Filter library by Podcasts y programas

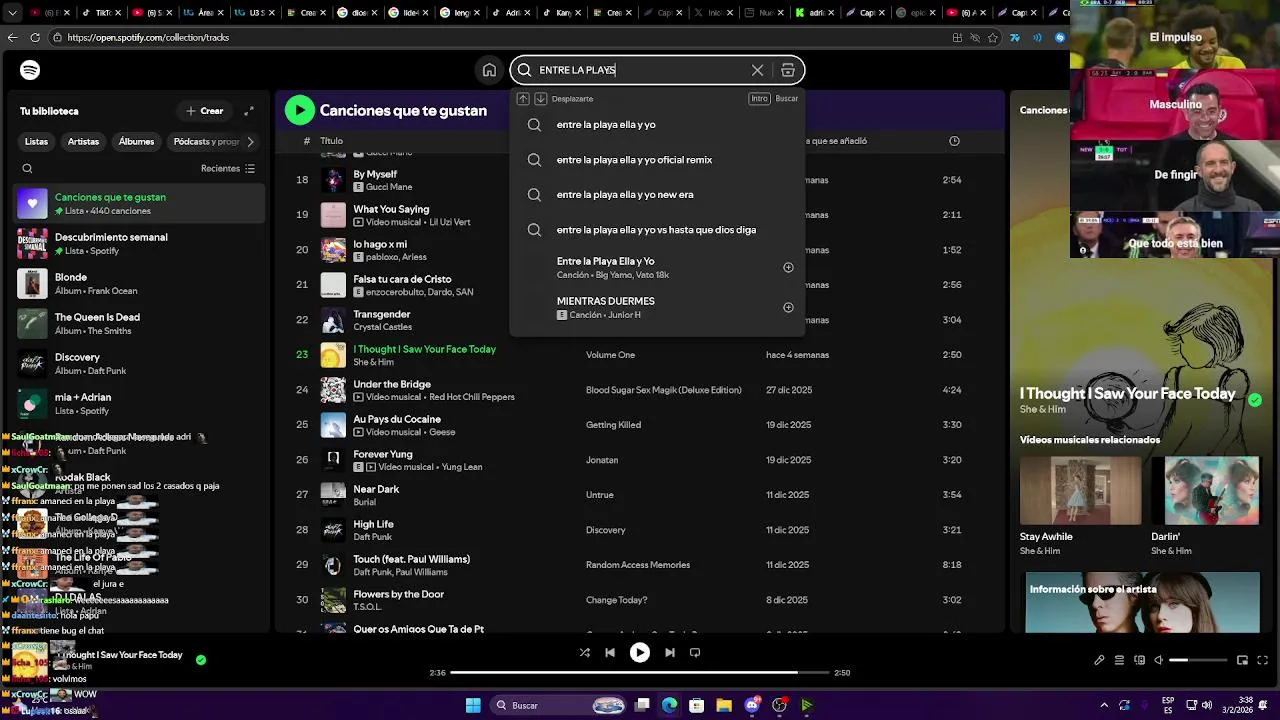pos(204,142)
